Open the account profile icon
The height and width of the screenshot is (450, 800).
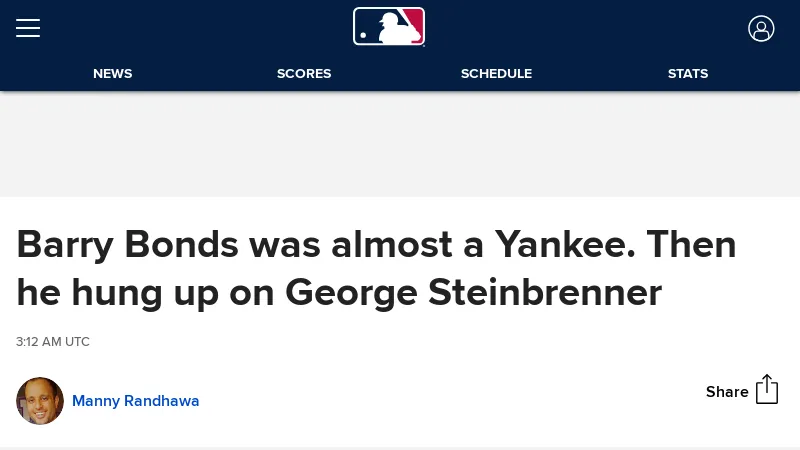point(761,28)
